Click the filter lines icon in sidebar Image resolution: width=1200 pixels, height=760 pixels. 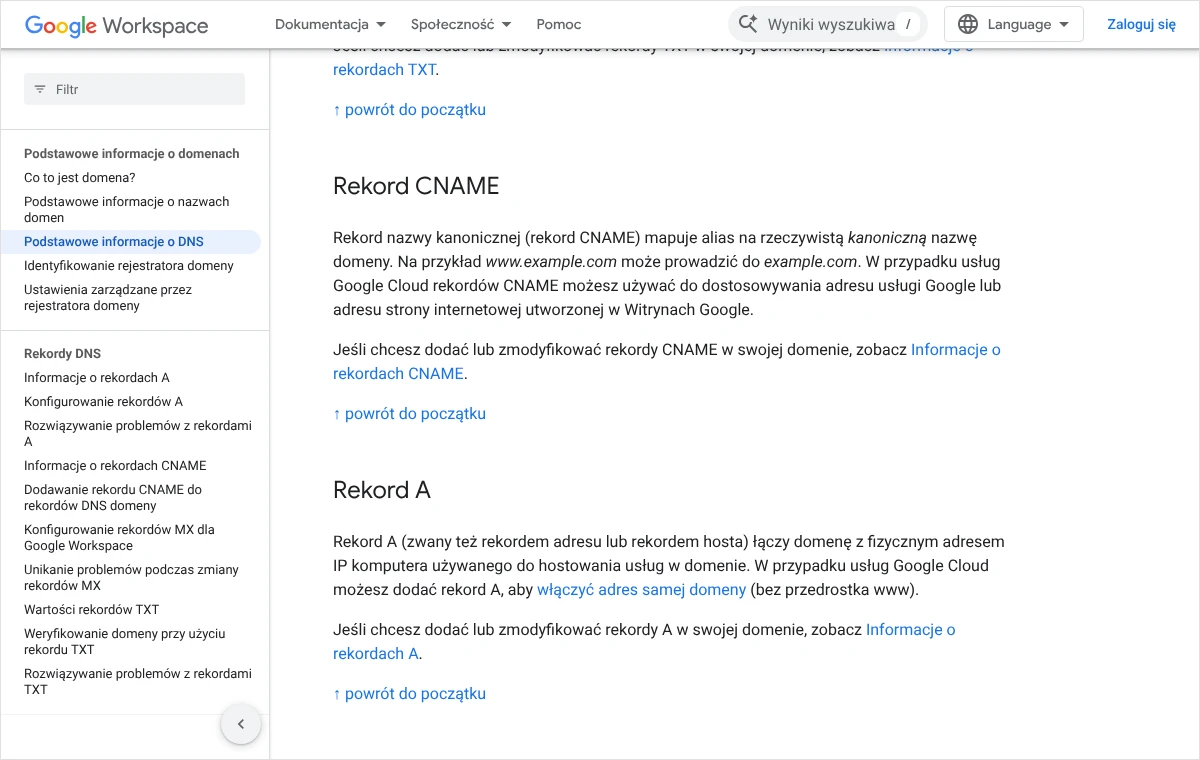[x=40, y=89]
